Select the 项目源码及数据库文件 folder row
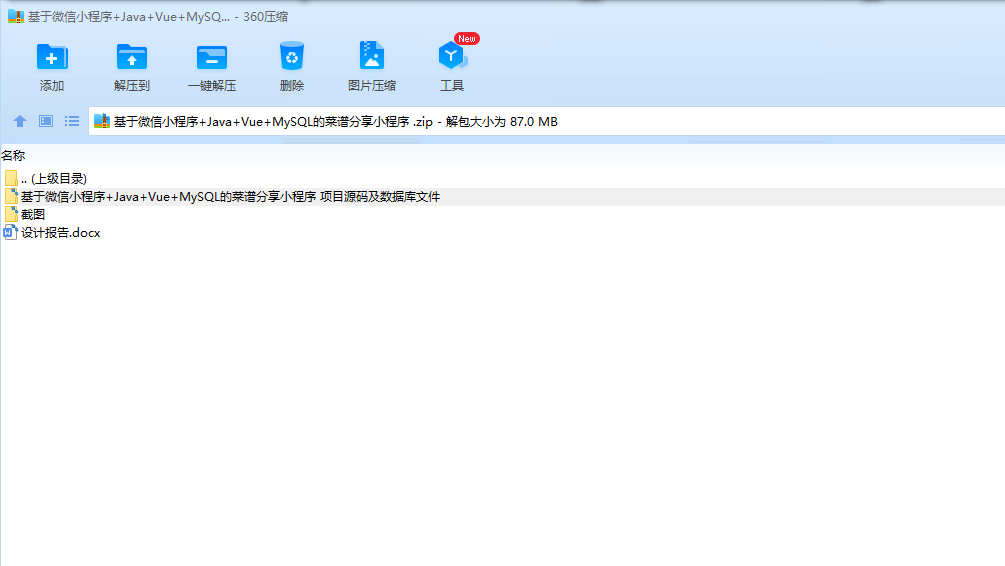 (502, 197)
